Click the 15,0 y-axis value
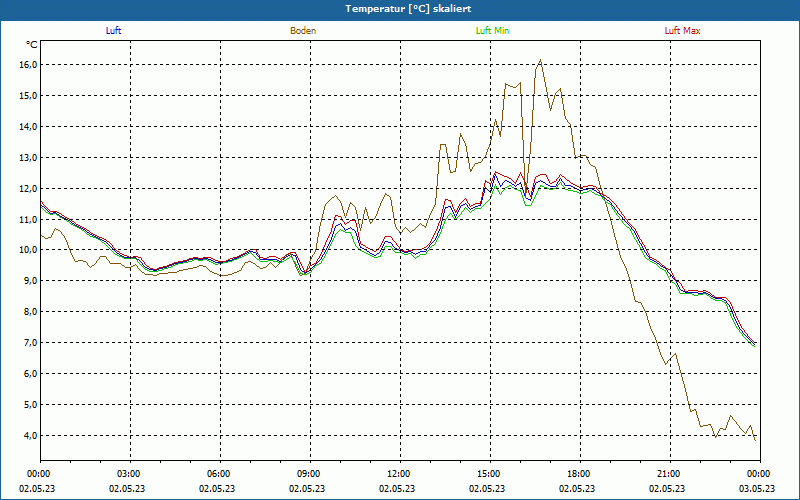The height and width of the screenshot is (500, 800). (x=29, y=96)
